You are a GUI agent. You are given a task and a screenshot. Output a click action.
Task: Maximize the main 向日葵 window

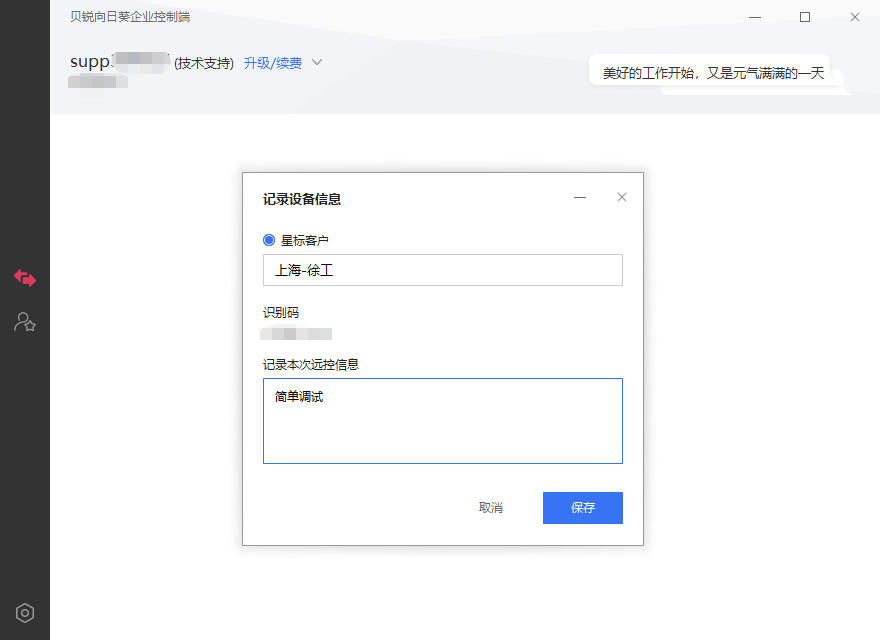tap(805, 17)
